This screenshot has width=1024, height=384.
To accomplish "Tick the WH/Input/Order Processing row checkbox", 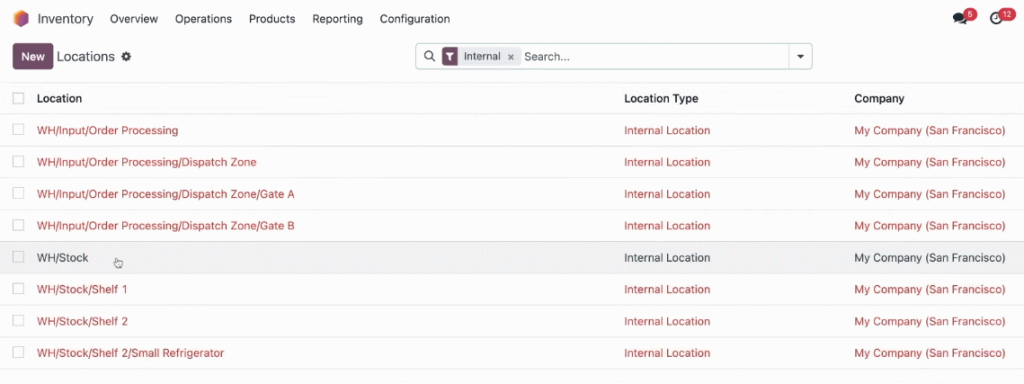I will pyautogui.click(x=18, y=130).
